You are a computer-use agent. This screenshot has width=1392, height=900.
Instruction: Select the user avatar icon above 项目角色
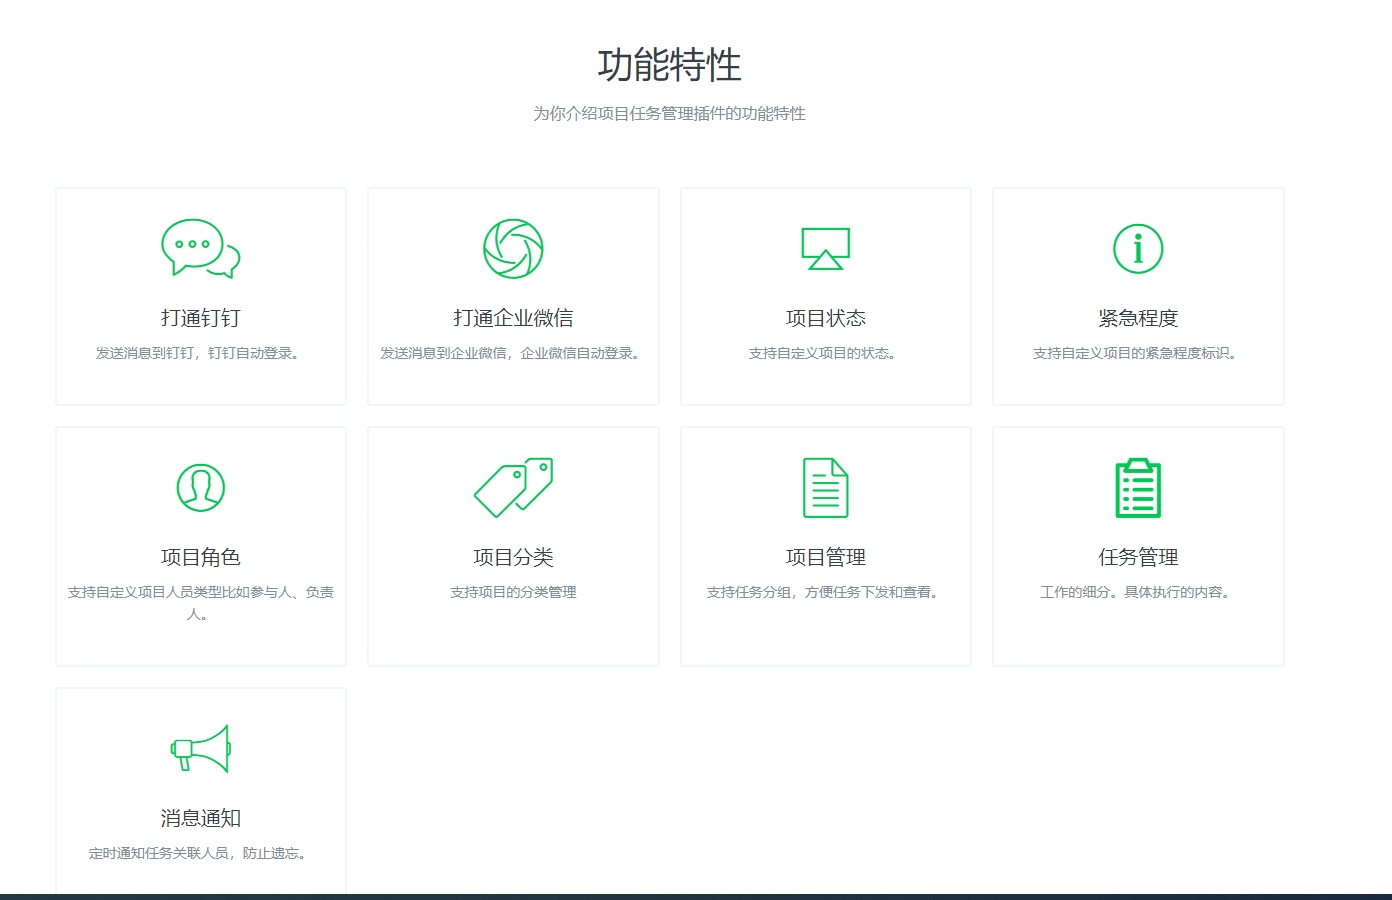[201, 487]
